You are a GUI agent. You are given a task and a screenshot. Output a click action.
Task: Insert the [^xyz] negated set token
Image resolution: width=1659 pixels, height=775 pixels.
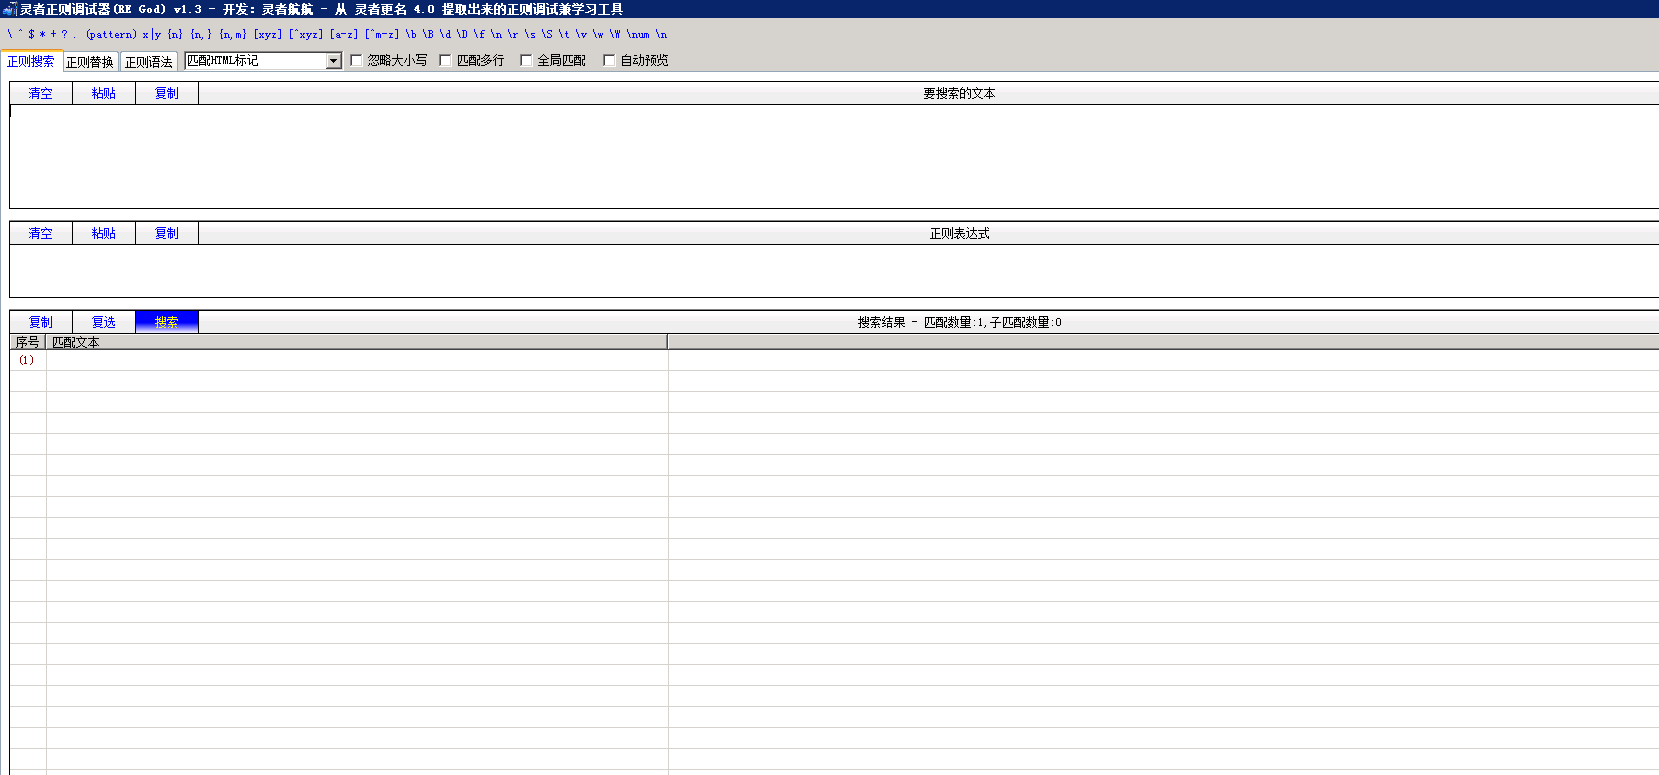click(x=306, y=34)
